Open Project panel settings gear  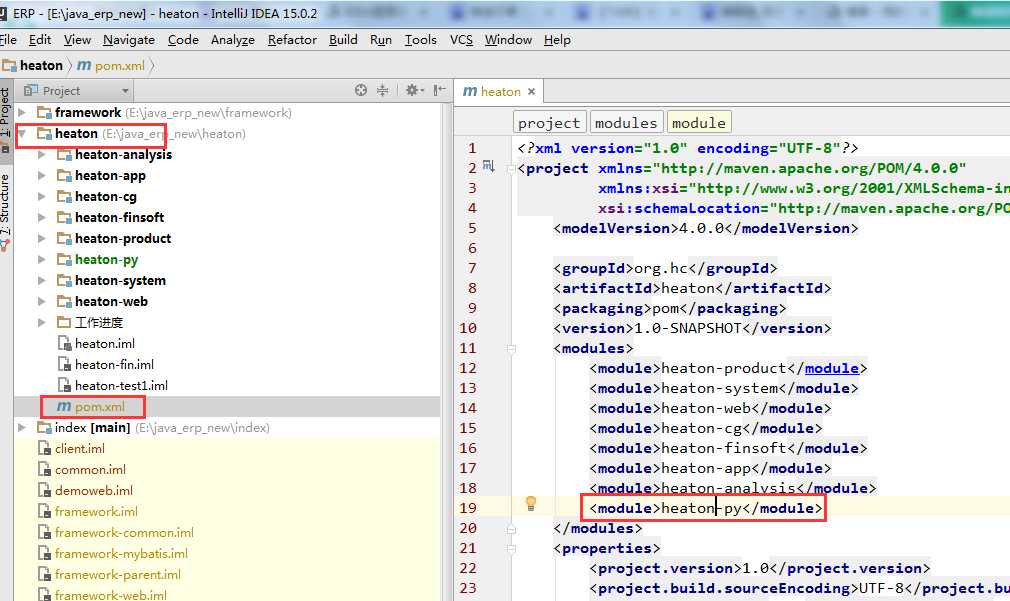[414, 90]
